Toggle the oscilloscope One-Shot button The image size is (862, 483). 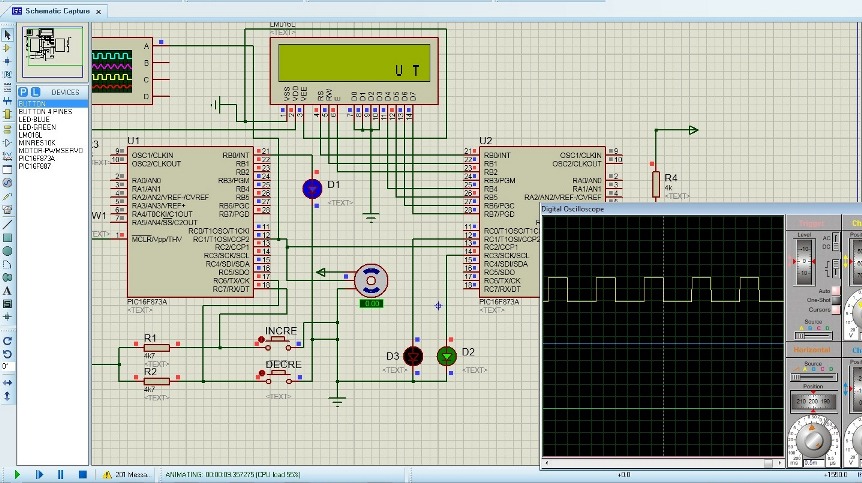836,300
